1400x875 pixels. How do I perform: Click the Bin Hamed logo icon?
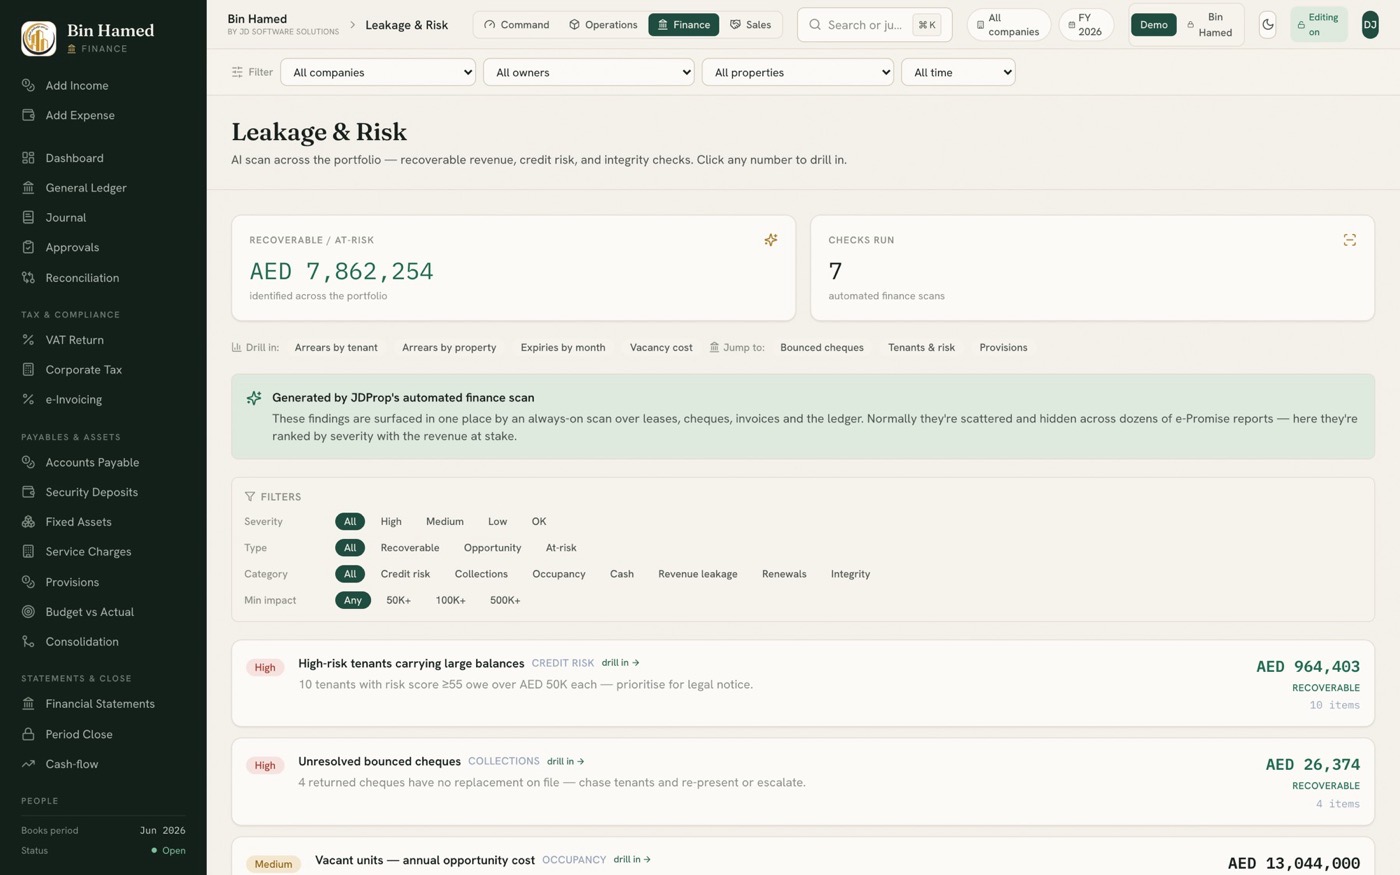38,38
